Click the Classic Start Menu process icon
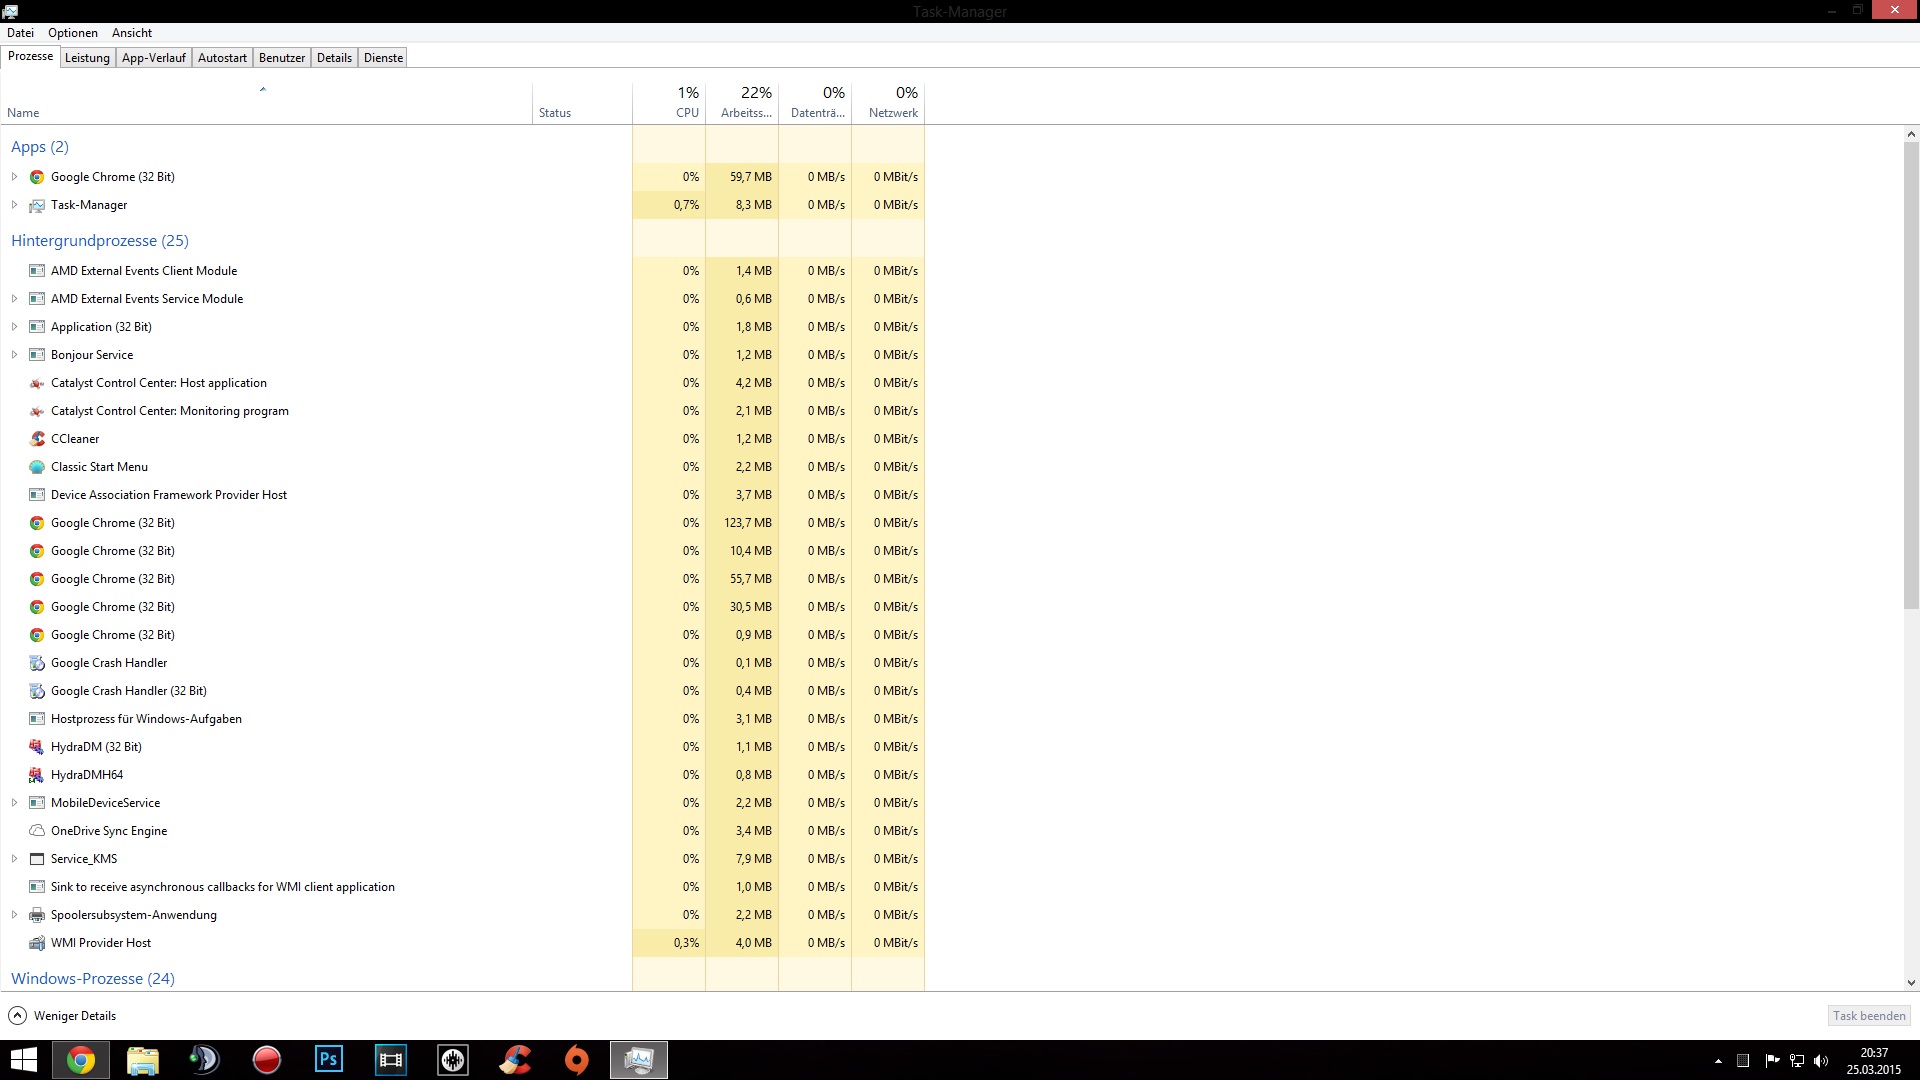Image resolution: width=1920 pixels, height=1080 pixels. point(37,467)
